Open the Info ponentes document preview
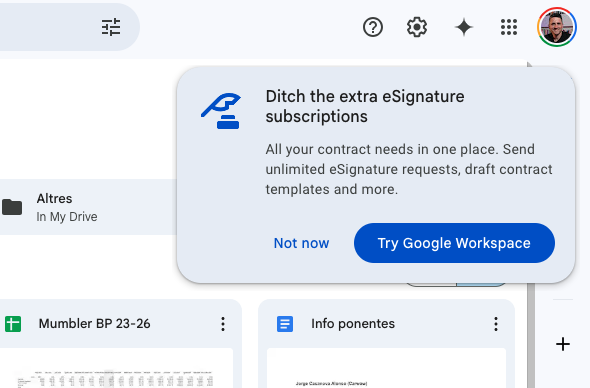Screen dimensions: 590x388 coord(386,368)
